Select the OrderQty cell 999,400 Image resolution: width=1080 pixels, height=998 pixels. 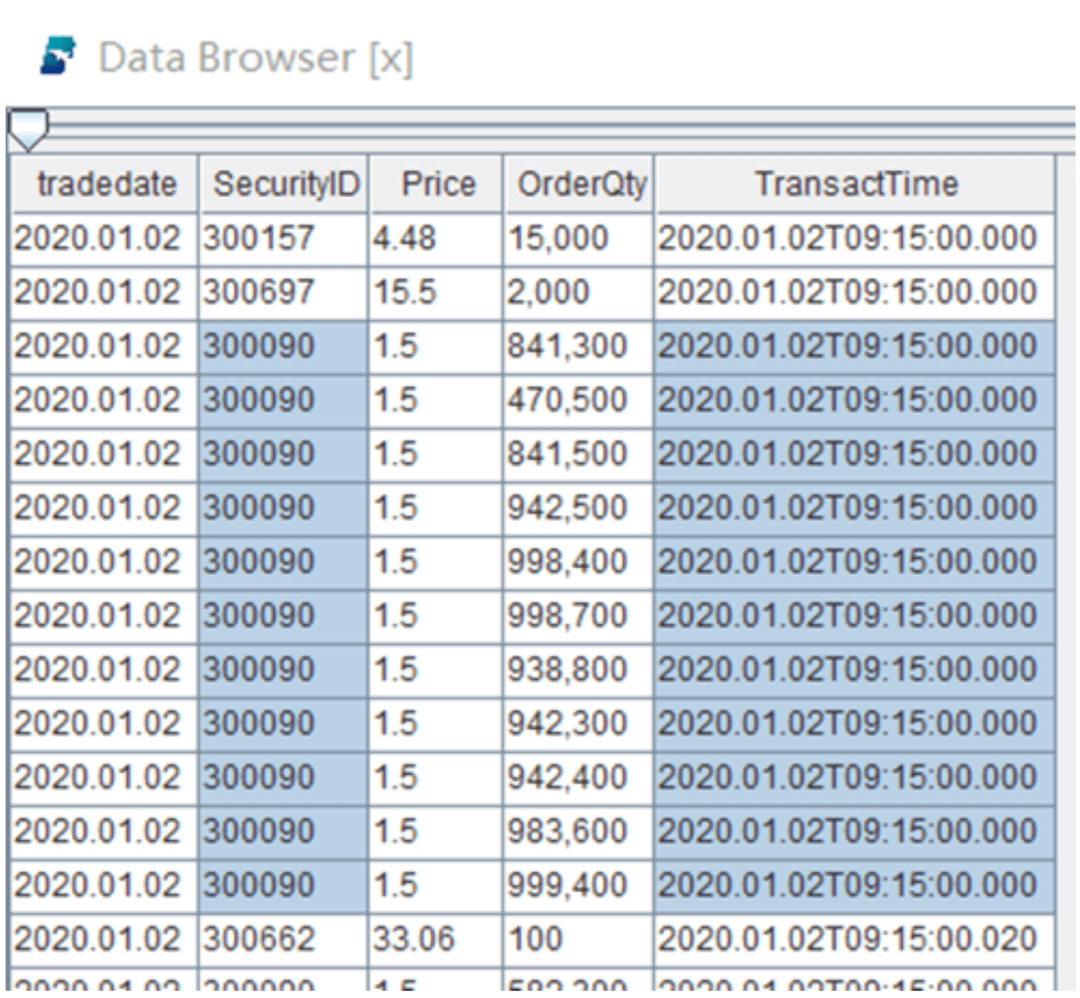(579, 886)
